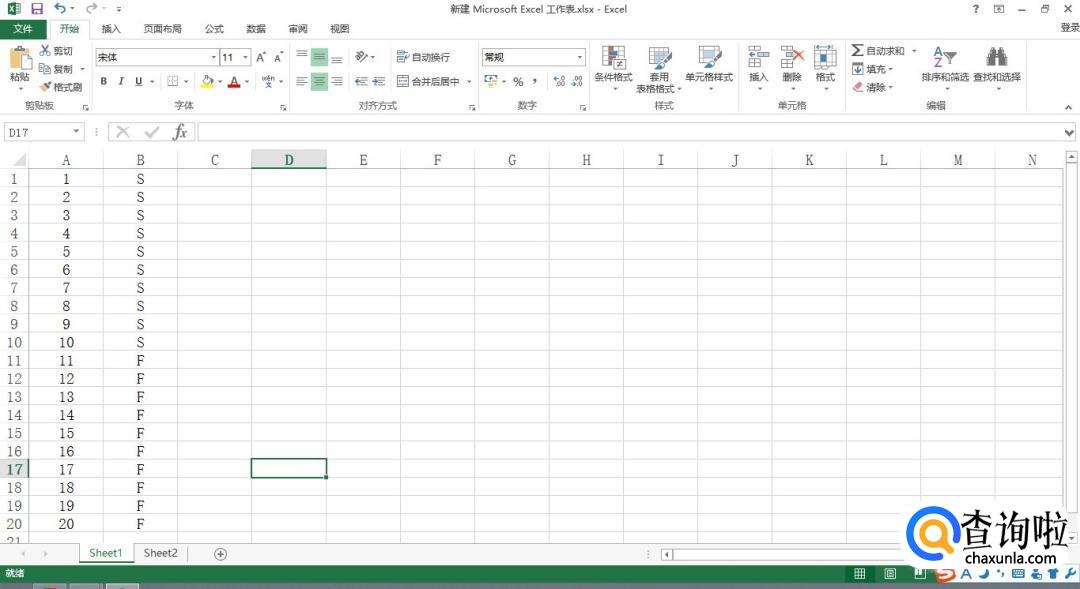Apply comma style
Image resolution: width=1080 pixels, height=589 pixels.
coord(535,81)
